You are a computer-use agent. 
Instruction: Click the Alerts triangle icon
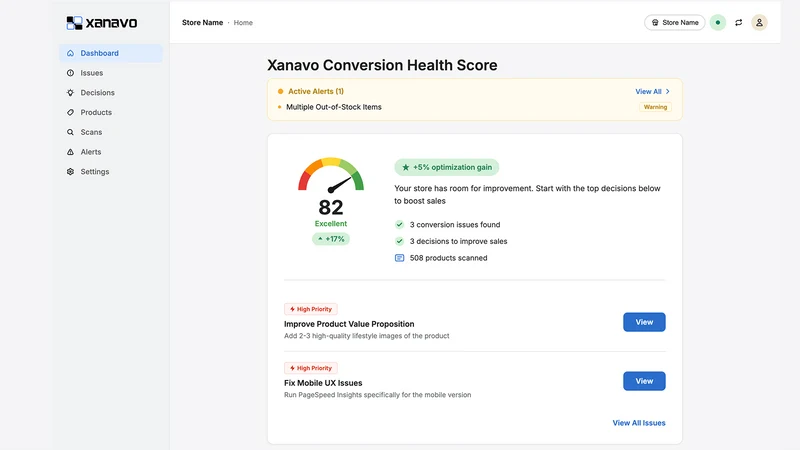click(70, 152)
